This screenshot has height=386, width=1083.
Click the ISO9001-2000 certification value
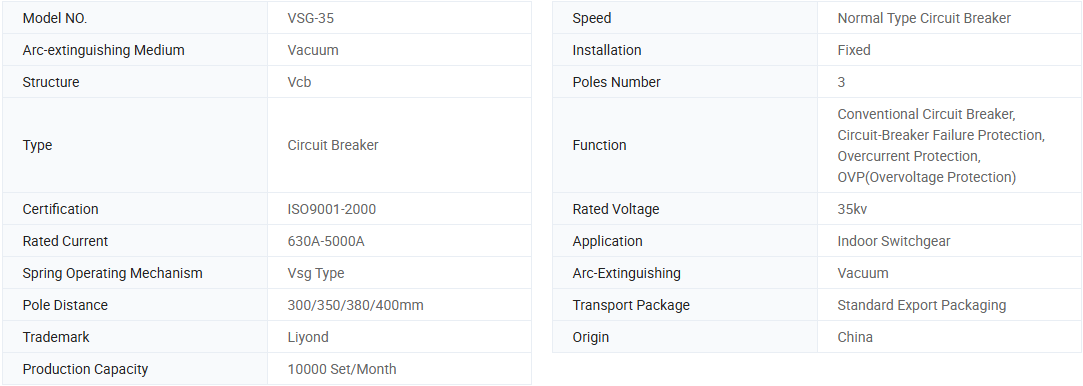coord(332,209)
